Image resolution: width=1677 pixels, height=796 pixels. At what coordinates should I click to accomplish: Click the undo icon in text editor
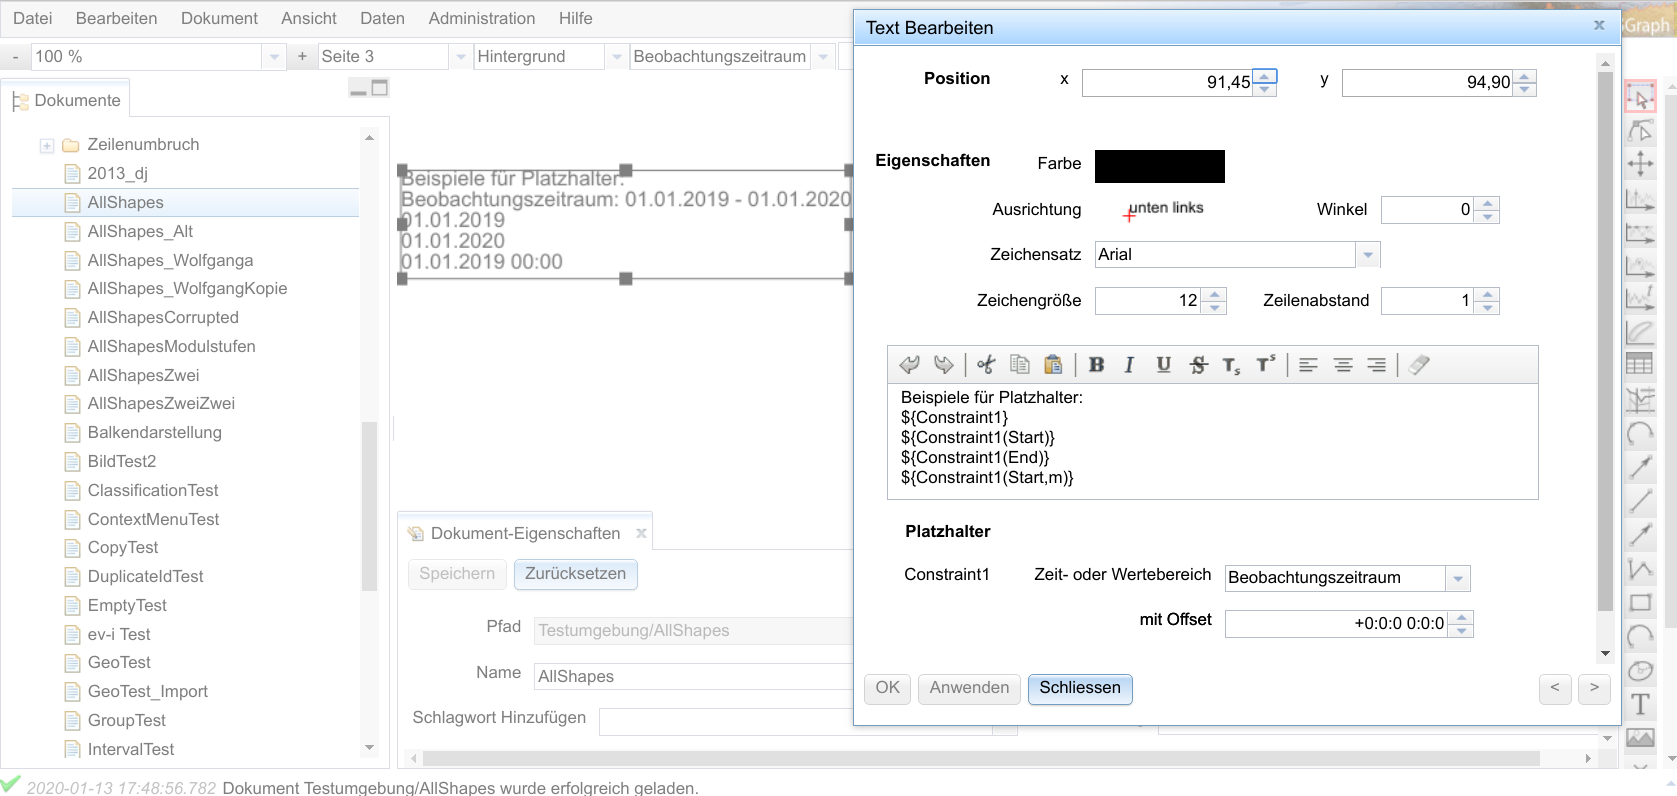pyautogui.click(x=909, y=365)
